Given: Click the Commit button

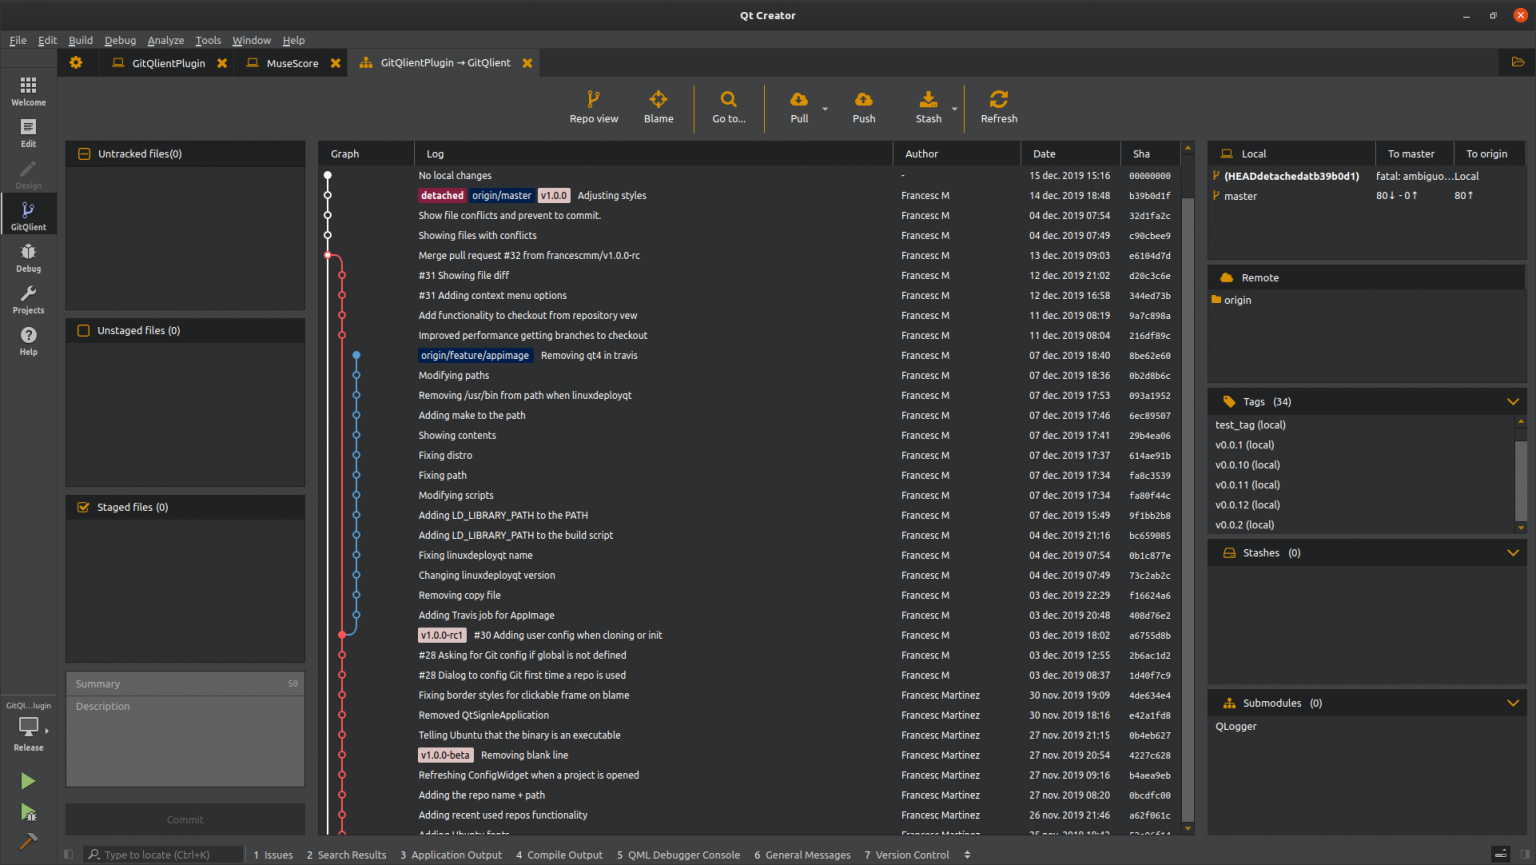Looking at the screenshot, I should pyautogui.click(x=184, y=819).
